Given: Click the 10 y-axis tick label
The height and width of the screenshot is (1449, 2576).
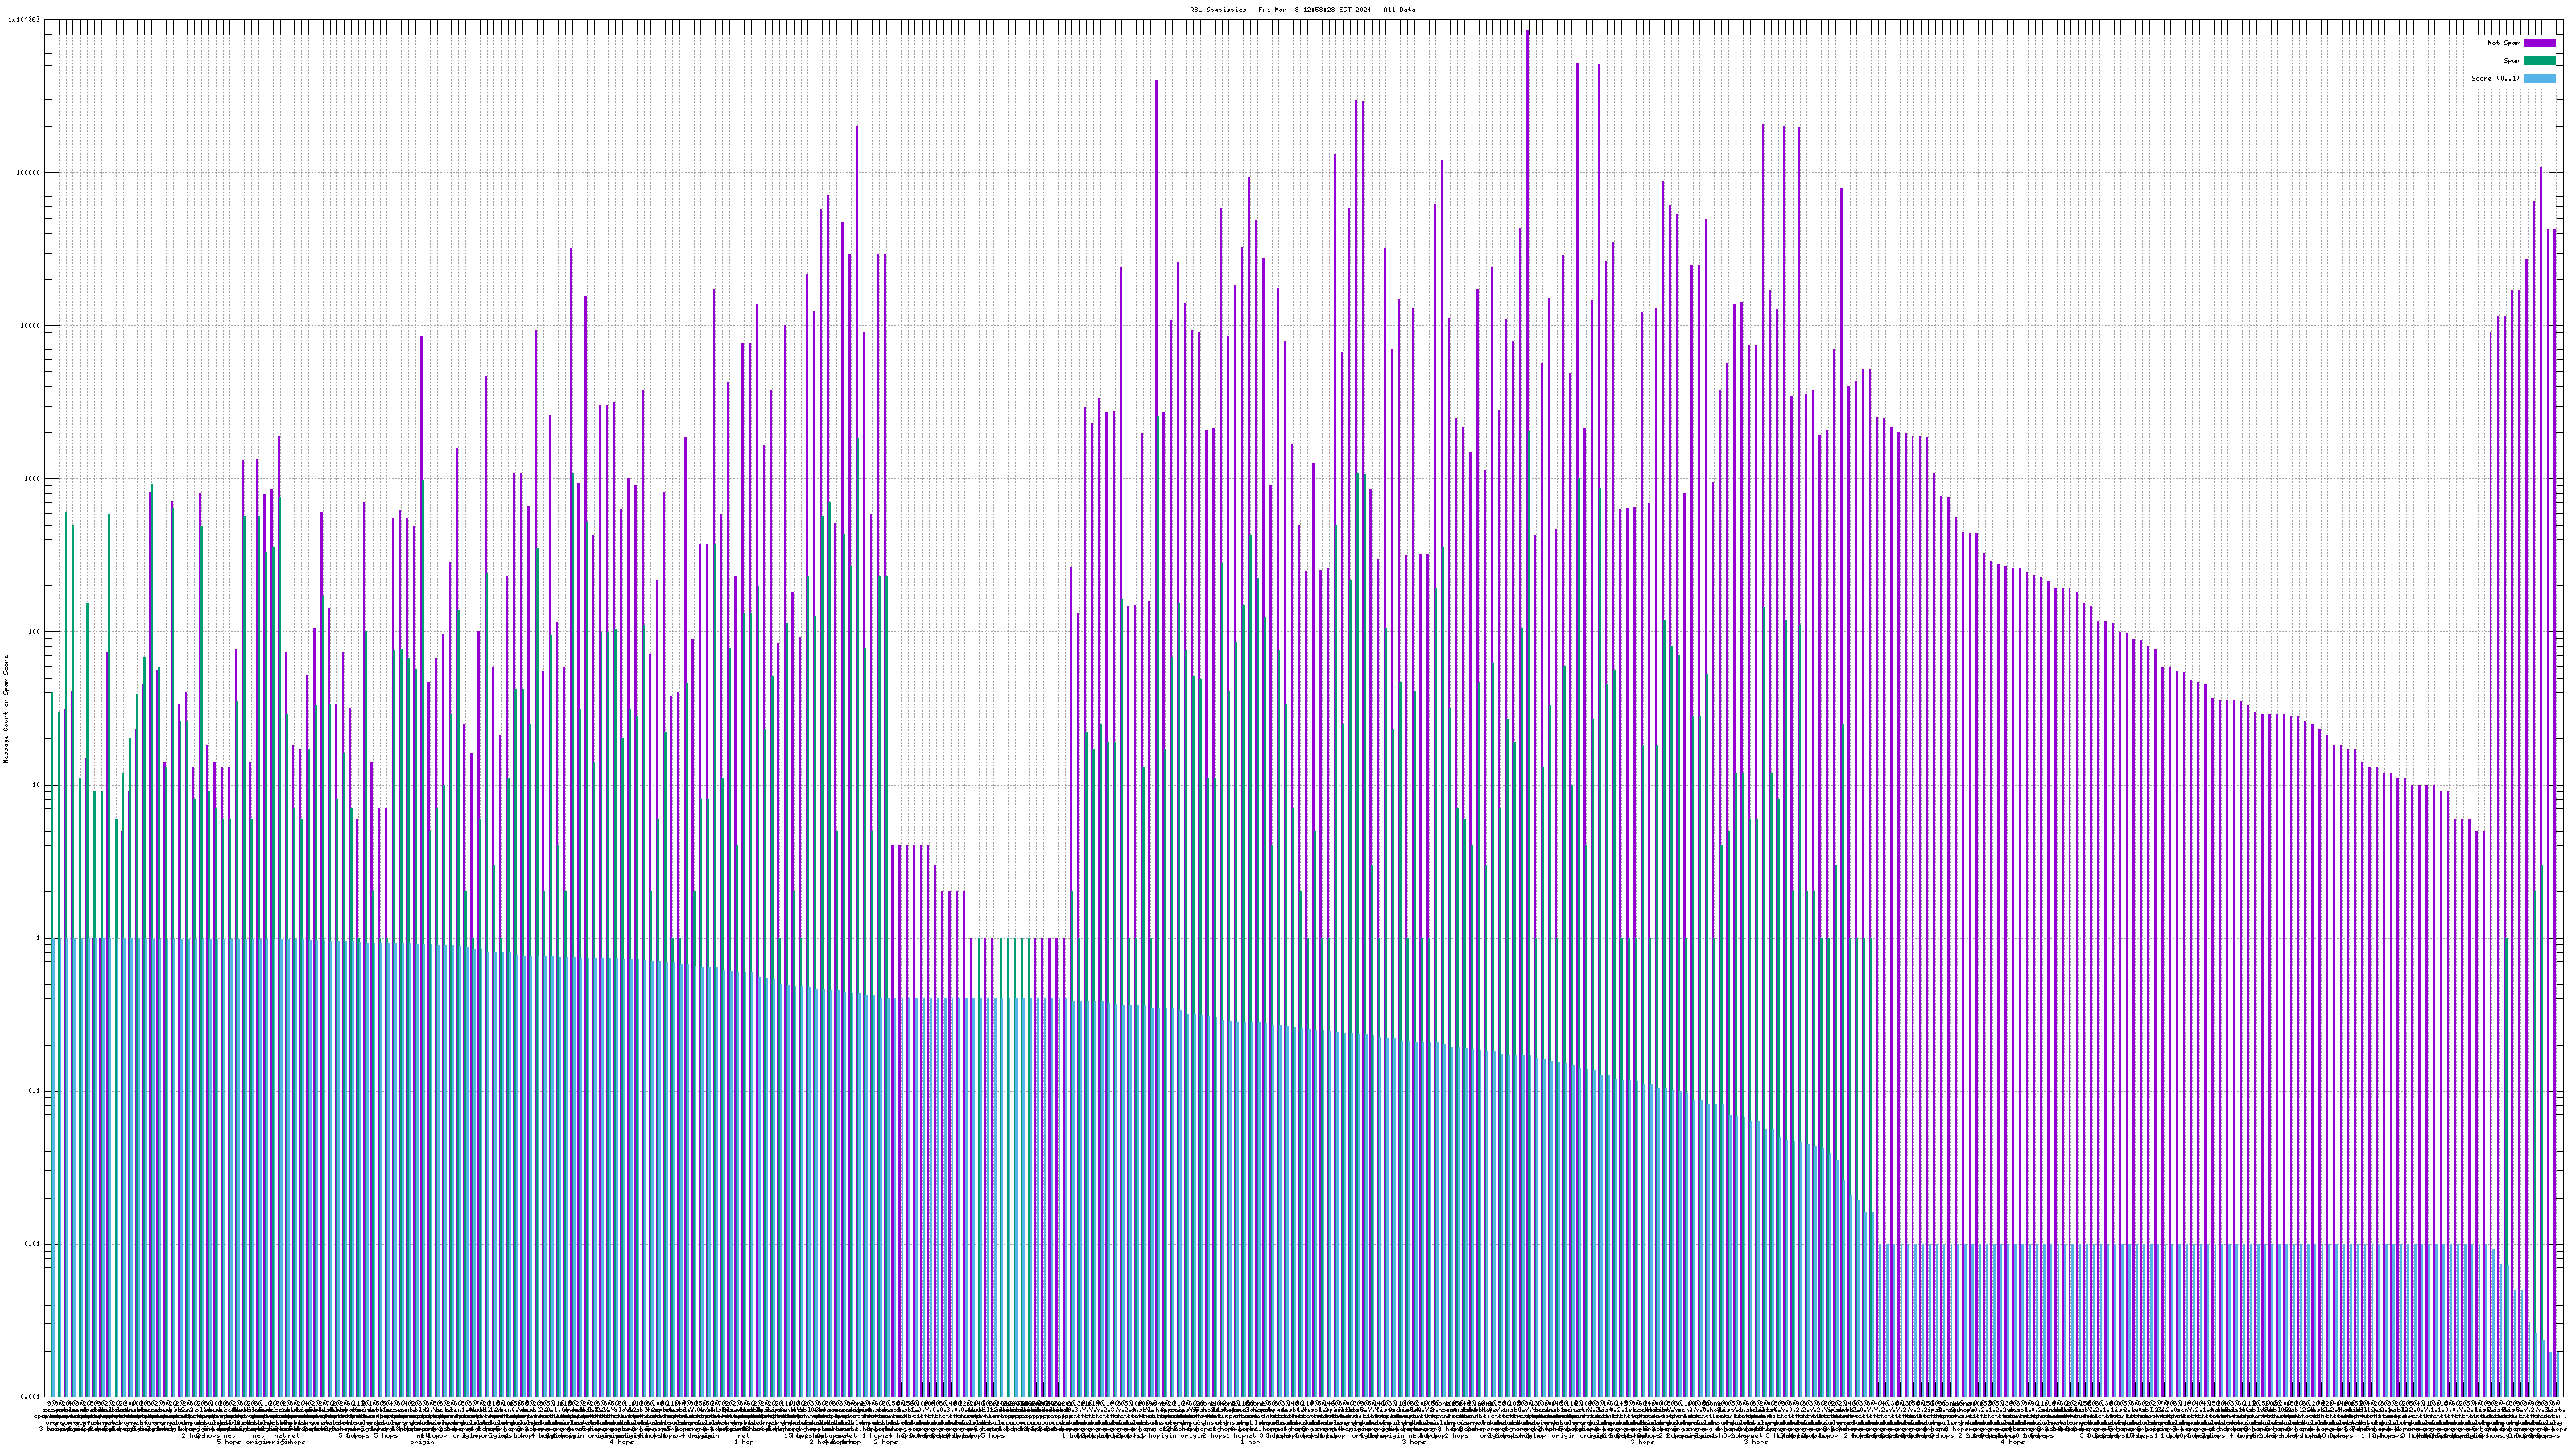Looking at the screenshot, I should click(36, 785).
